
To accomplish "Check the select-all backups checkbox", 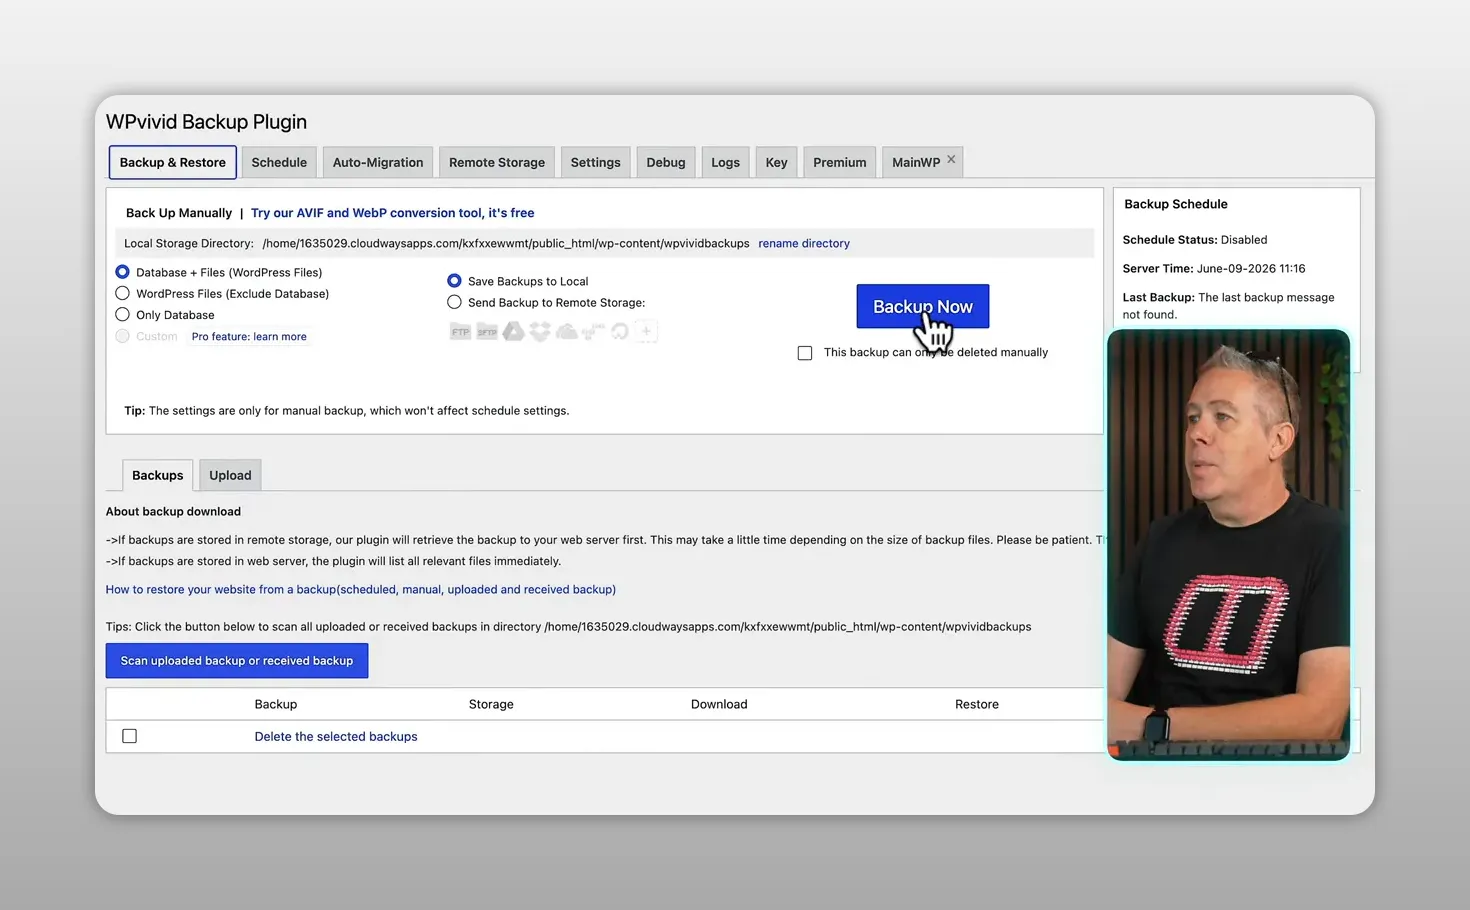I will [129, 736].
